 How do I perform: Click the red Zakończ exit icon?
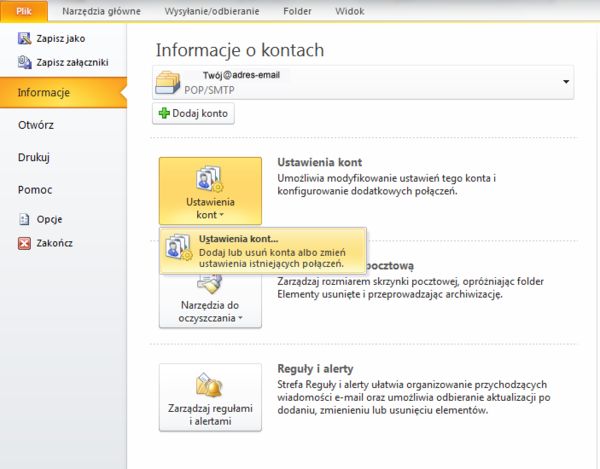click(x=24, y=243)
